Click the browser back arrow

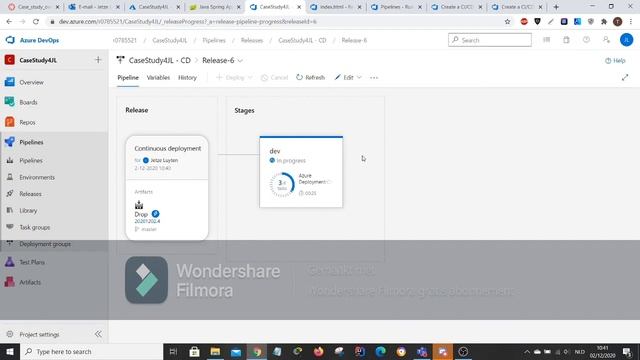tap(9, 22)
